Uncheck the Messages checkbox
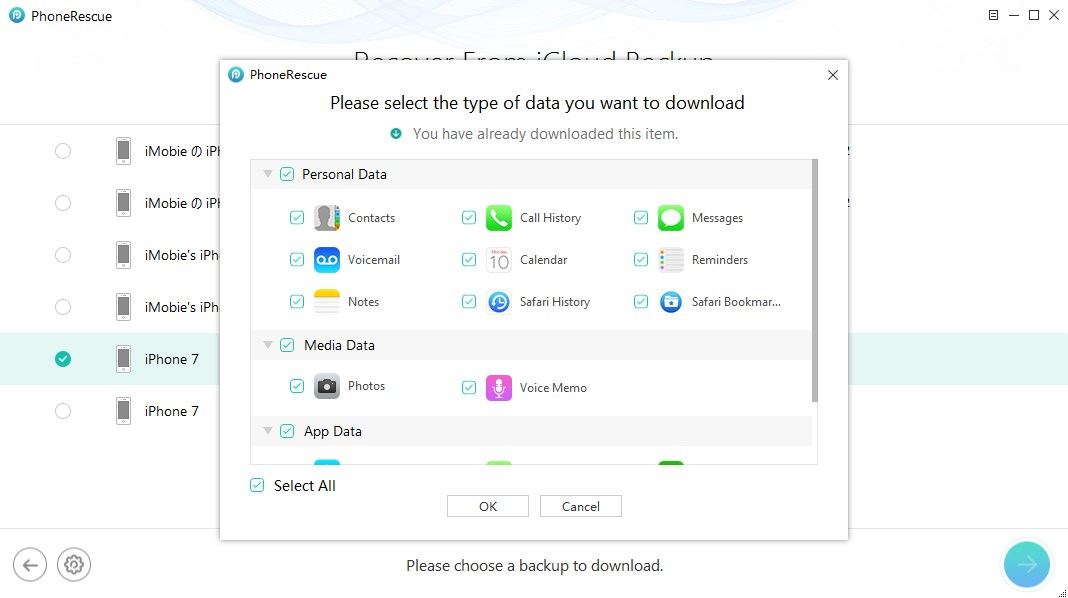Viewport: 1068px width, 598px height. pyautogui.click(x=641, y=218)
